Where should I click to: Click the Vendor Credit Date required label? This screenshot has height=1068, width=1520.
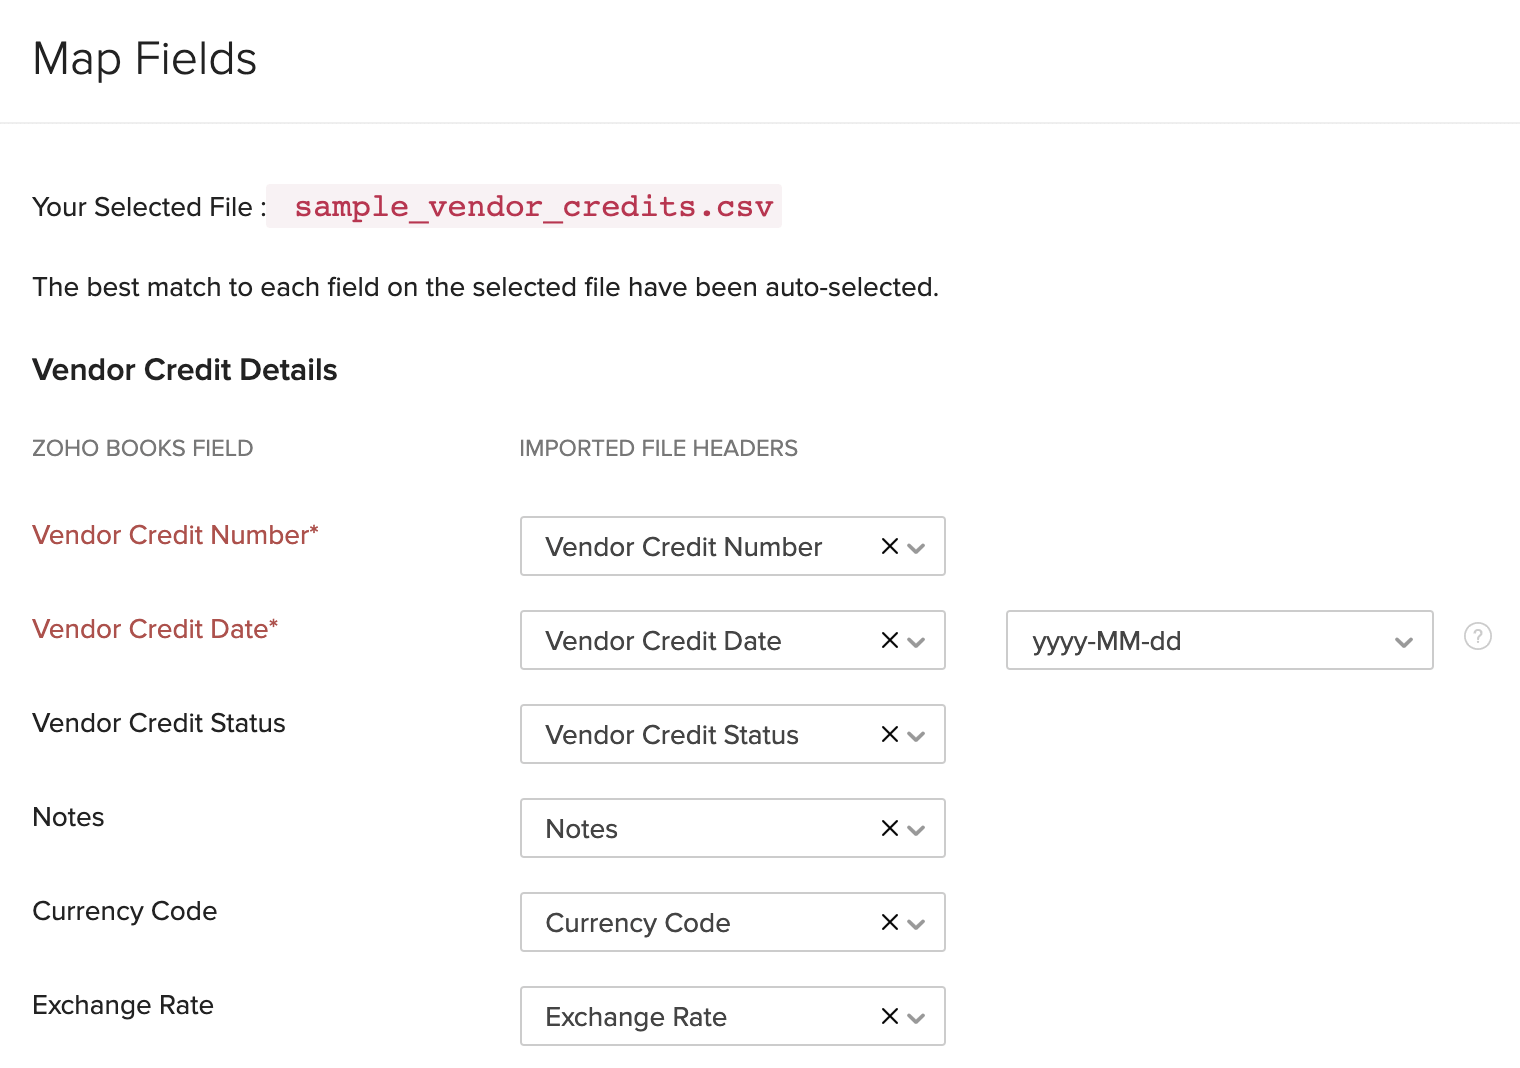pyautogui.click(x=155, y=628)
